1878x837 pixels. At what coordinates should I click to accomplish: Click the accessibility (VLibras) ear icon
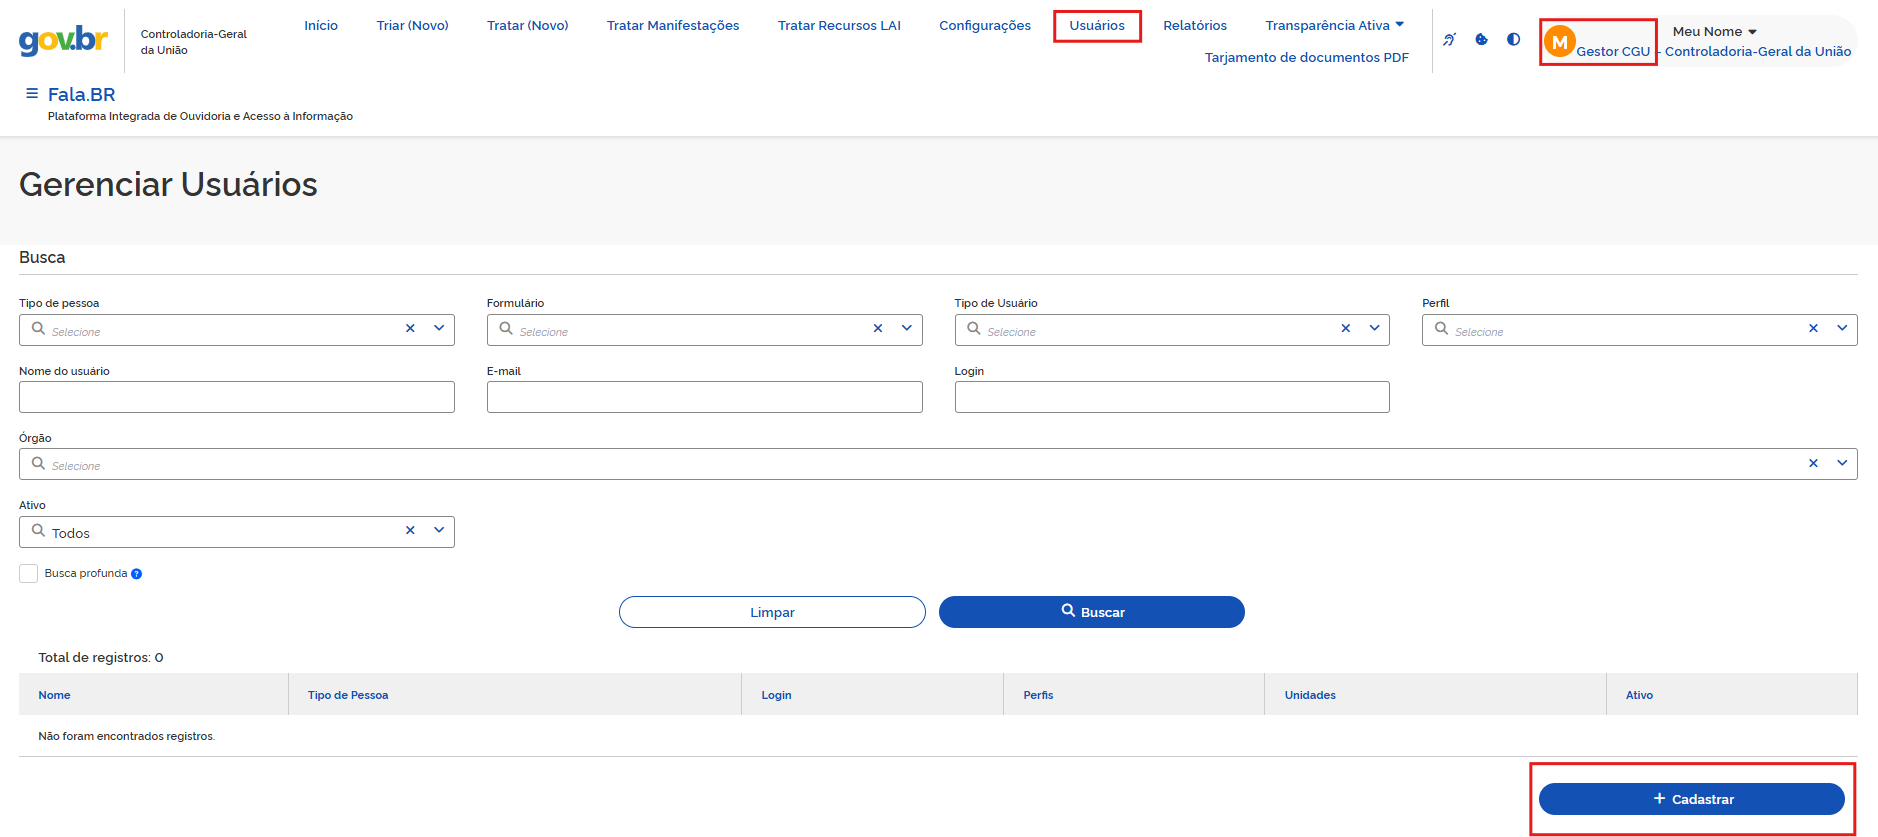coord(1449,40)
